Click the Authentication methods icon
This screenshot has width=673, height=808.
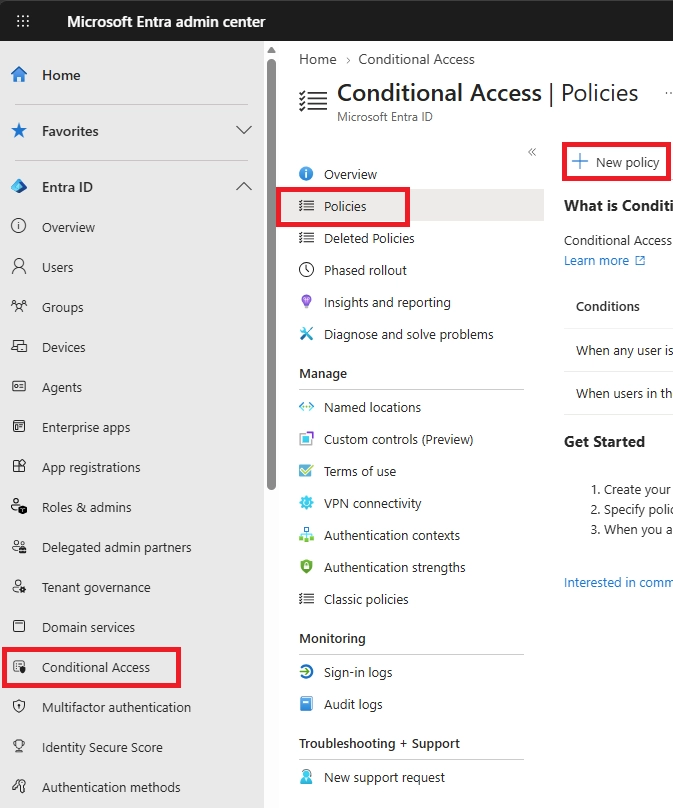click(x=19, y=786)
